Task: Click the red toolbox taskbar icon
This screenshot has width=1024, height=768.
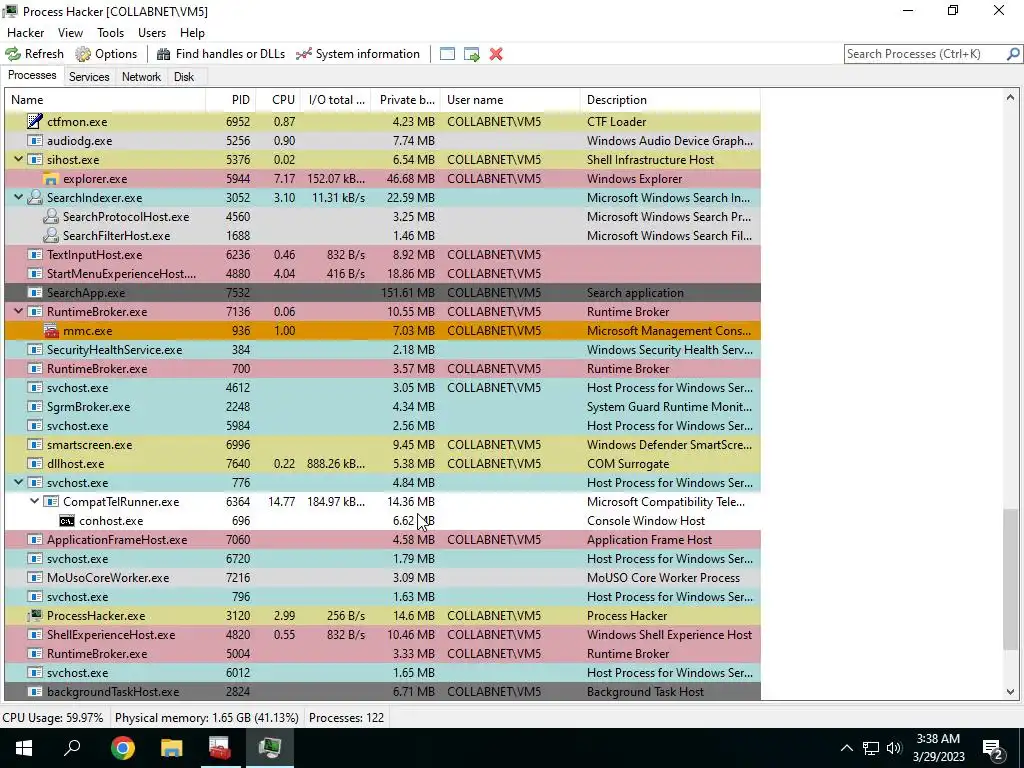Action: [220, 748]
